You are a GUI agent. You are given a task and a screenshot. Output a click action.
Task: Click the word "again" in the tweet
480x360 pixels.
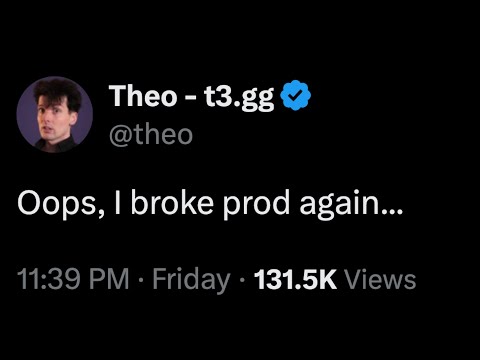[339, 204]
